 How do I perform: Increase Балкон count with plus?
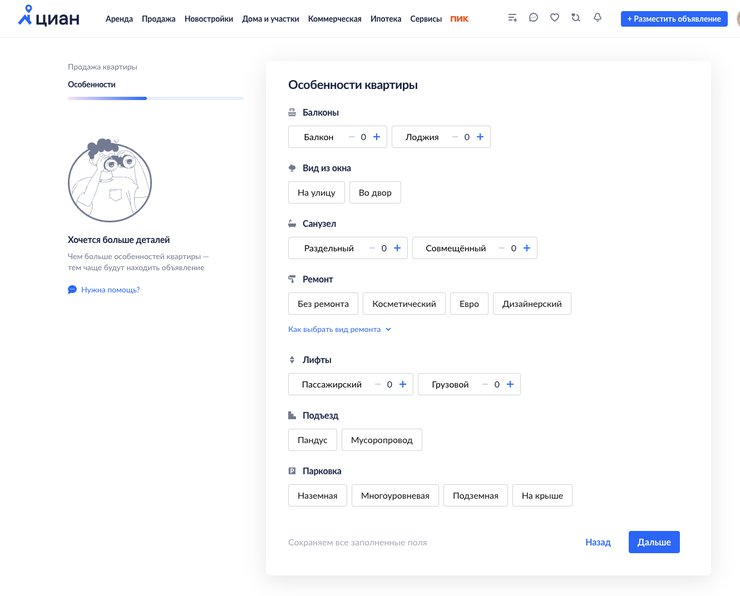pos(377,137)
